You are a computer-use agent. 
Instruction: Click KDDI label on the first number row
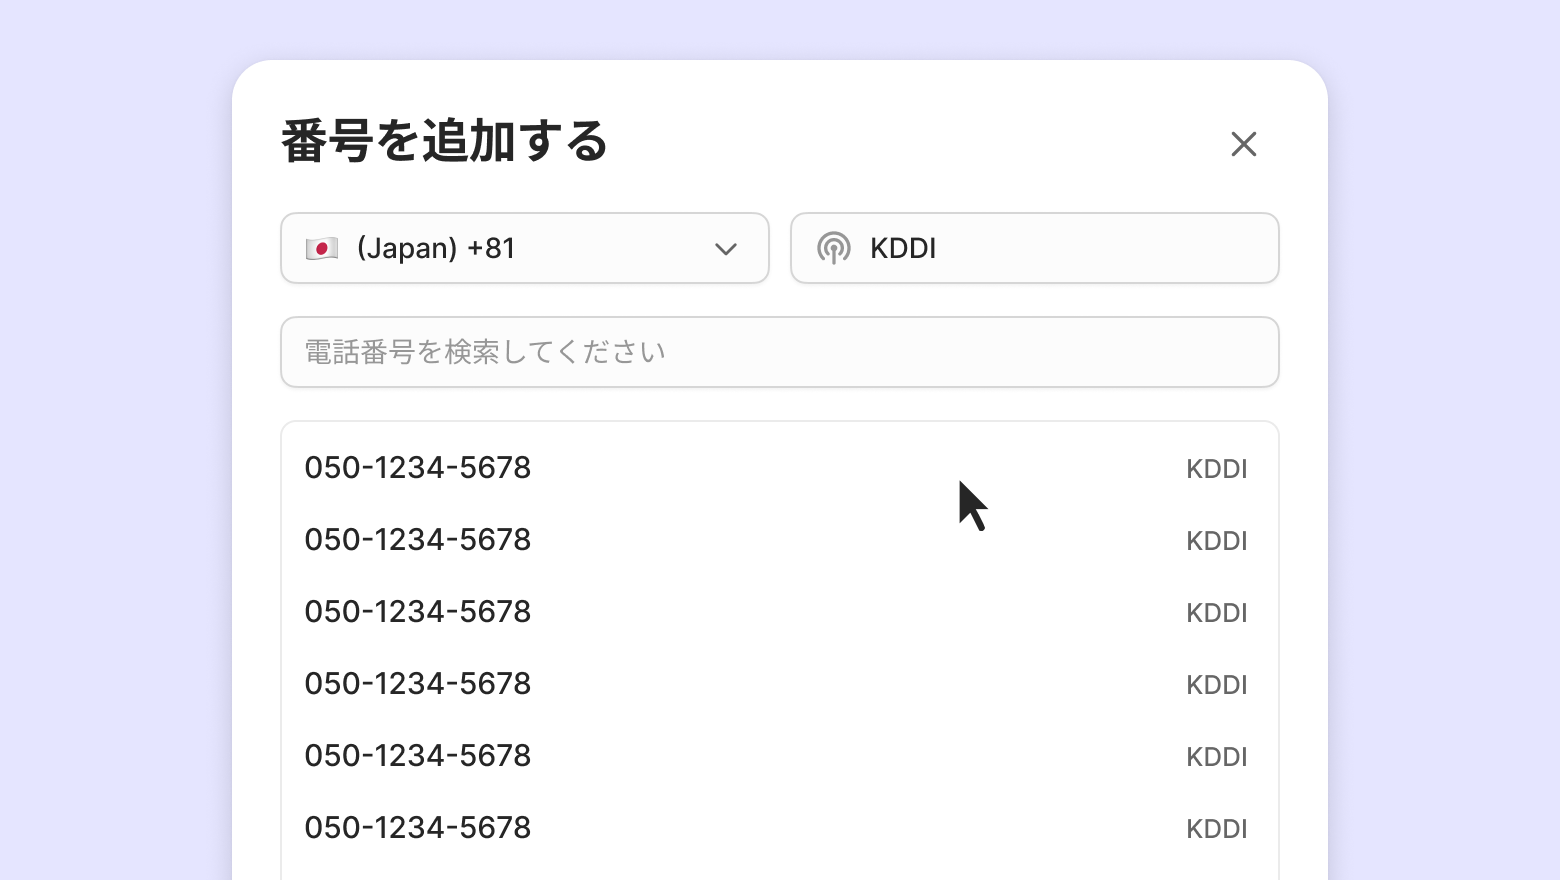point(1216,469)
